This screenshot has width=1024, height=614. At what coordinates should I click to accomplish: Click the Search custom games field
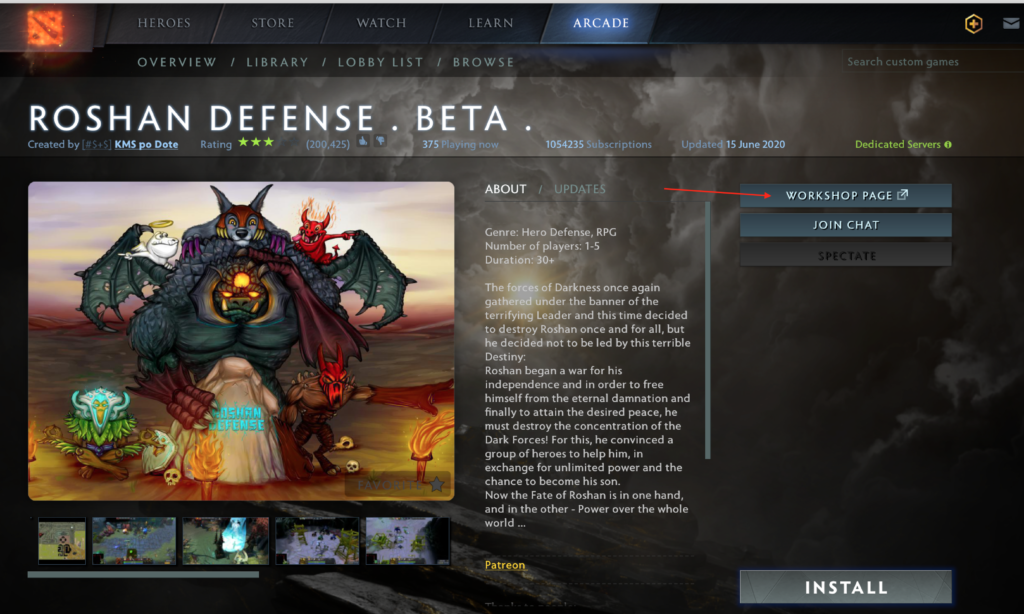click(933, 61)
